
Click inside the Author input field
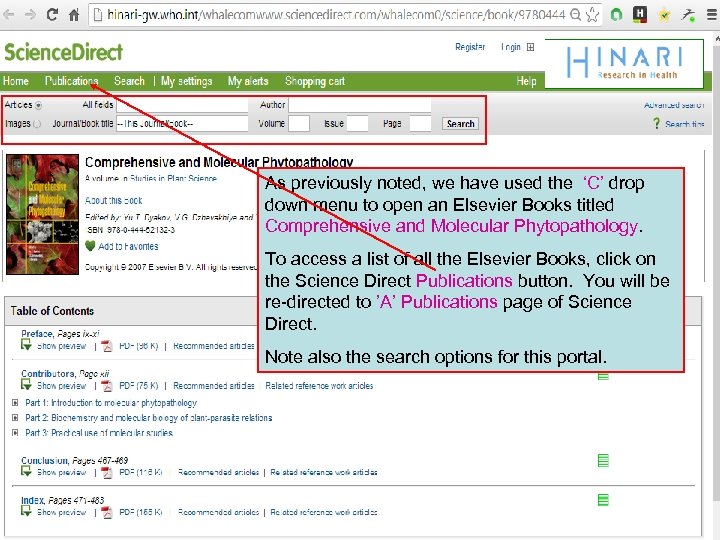(x=360, y=105)
